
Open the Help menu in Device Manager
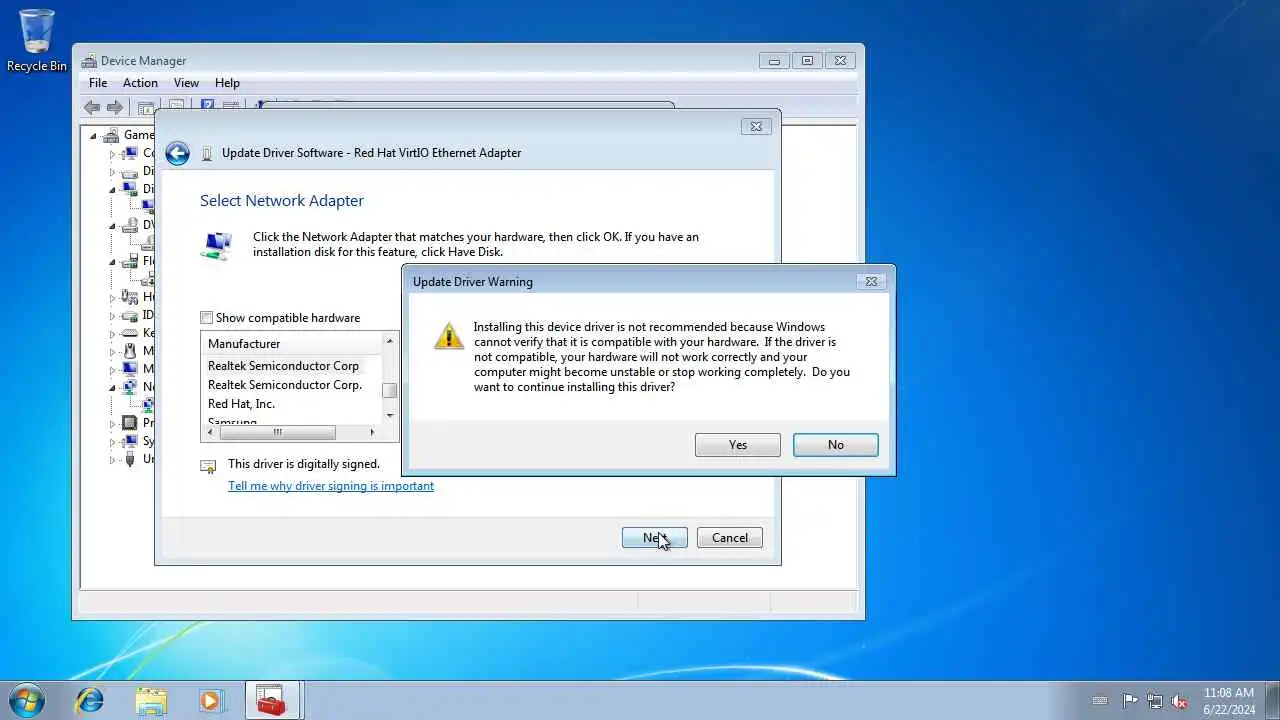click(x=227, y=83)
